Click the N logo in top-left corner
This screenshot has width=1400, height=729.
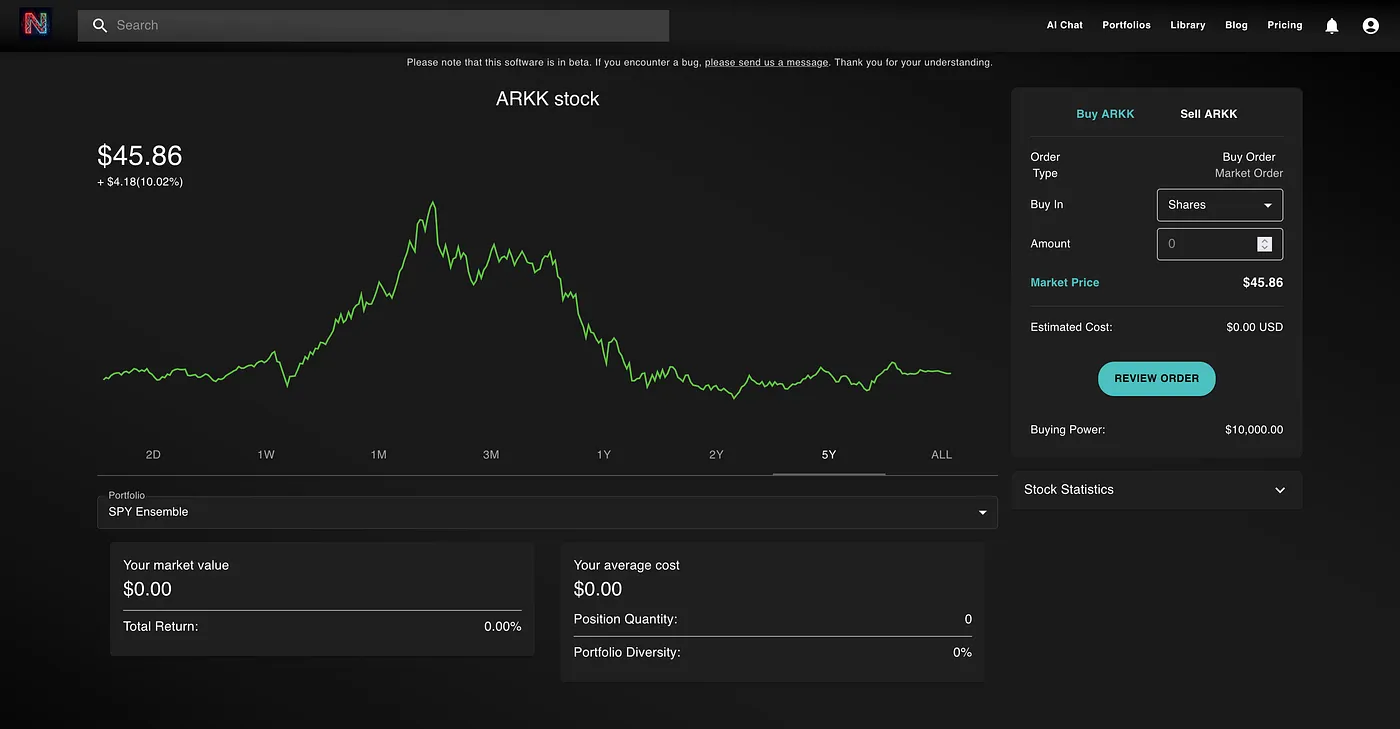36,24
